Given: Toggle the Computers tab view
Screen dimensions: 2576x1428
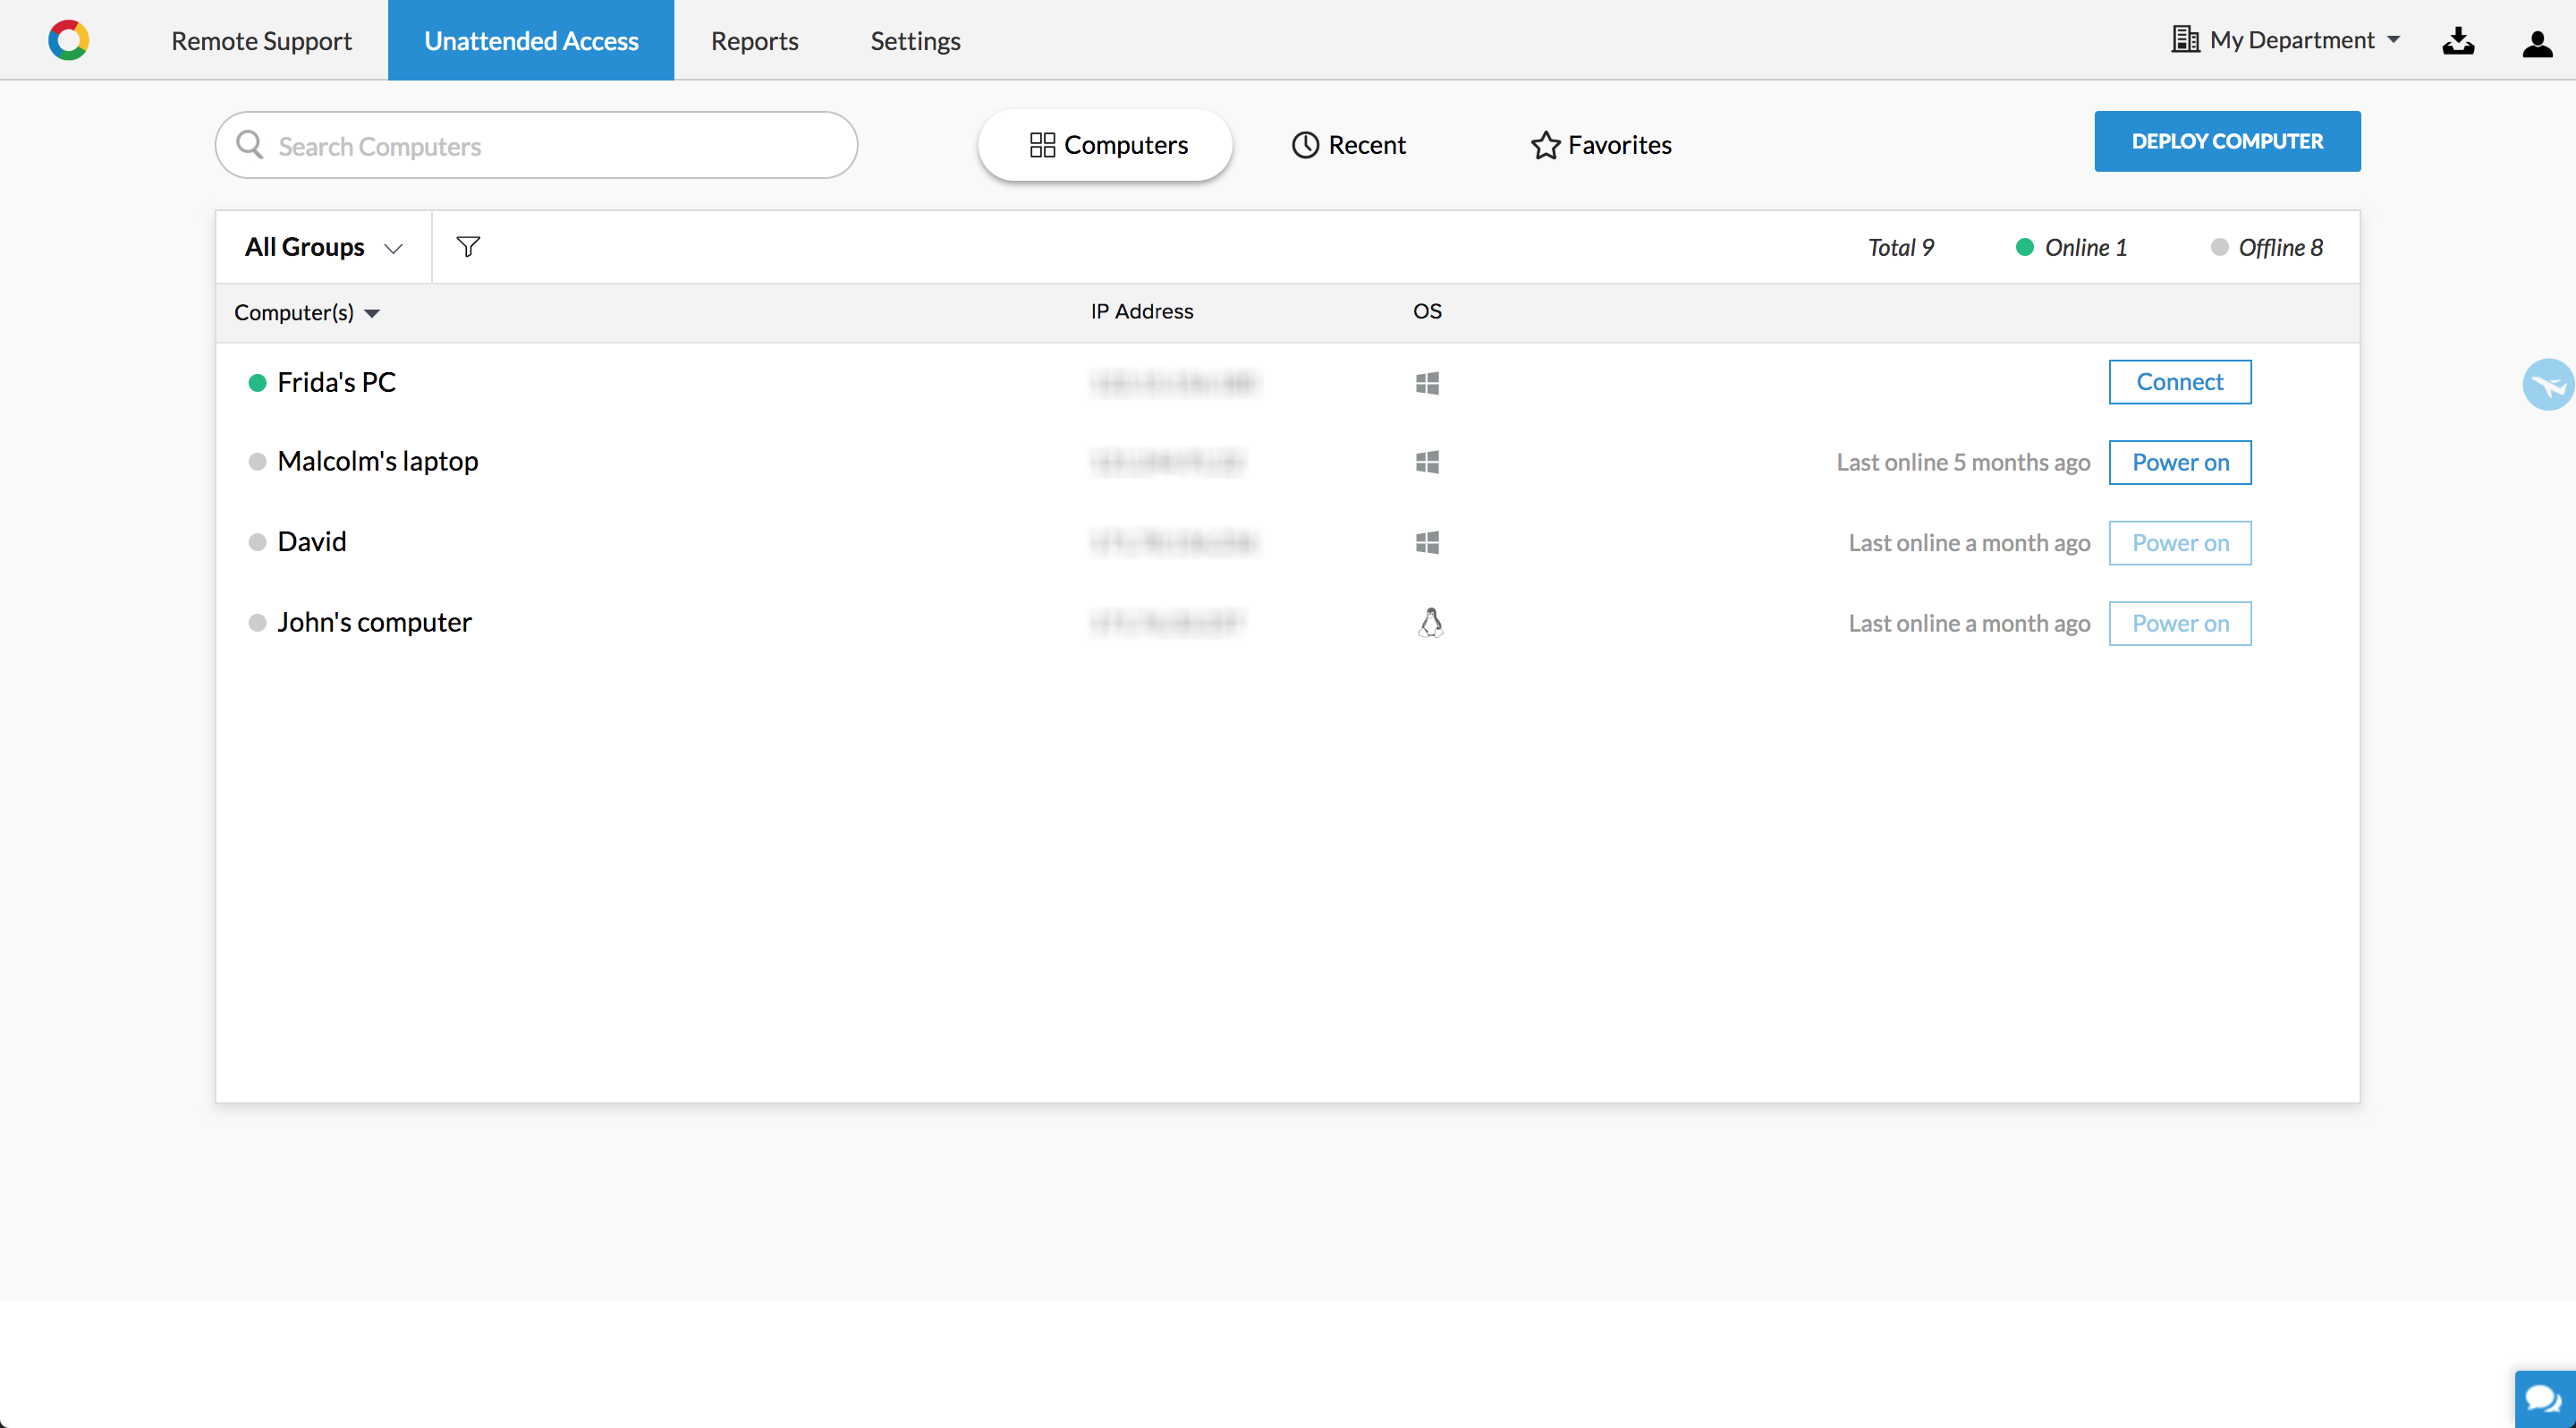Looking at the screenshot, I should point(1106,144).
